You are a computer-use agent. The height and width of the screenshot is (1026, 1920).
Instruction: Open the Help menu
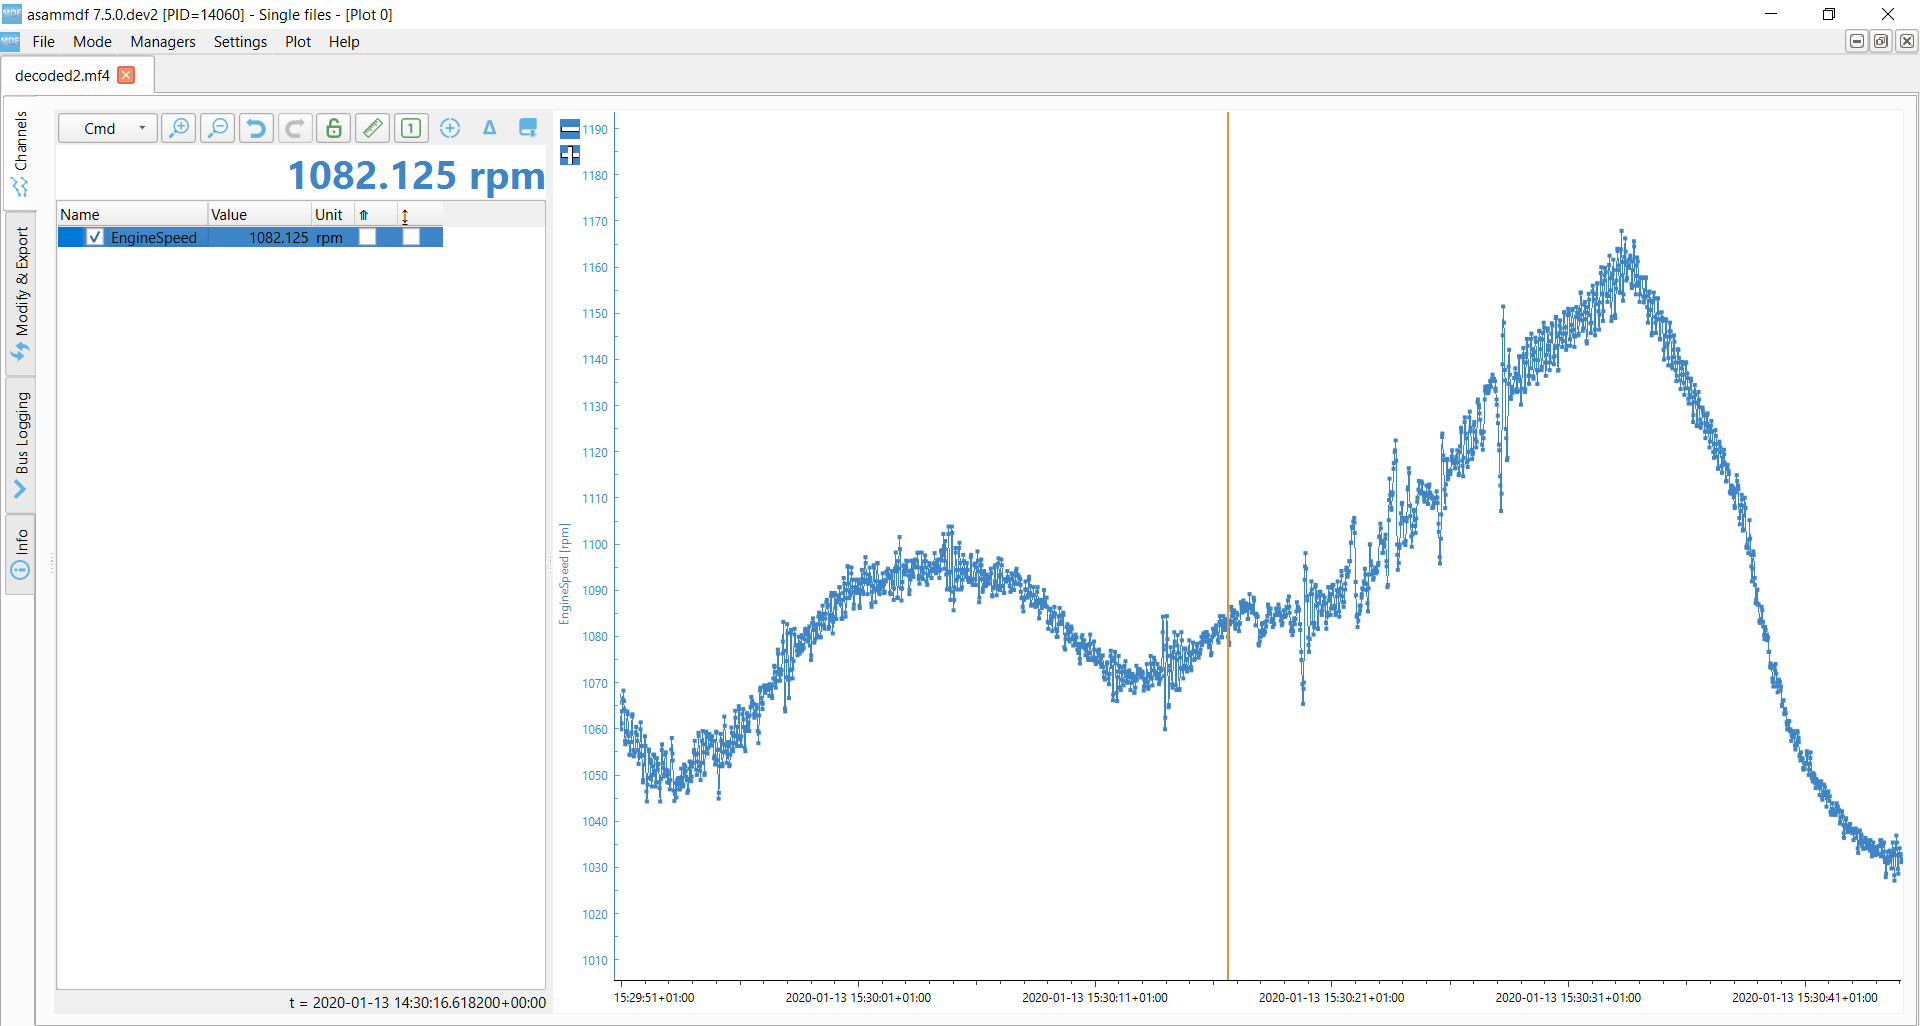pos(344,42)
